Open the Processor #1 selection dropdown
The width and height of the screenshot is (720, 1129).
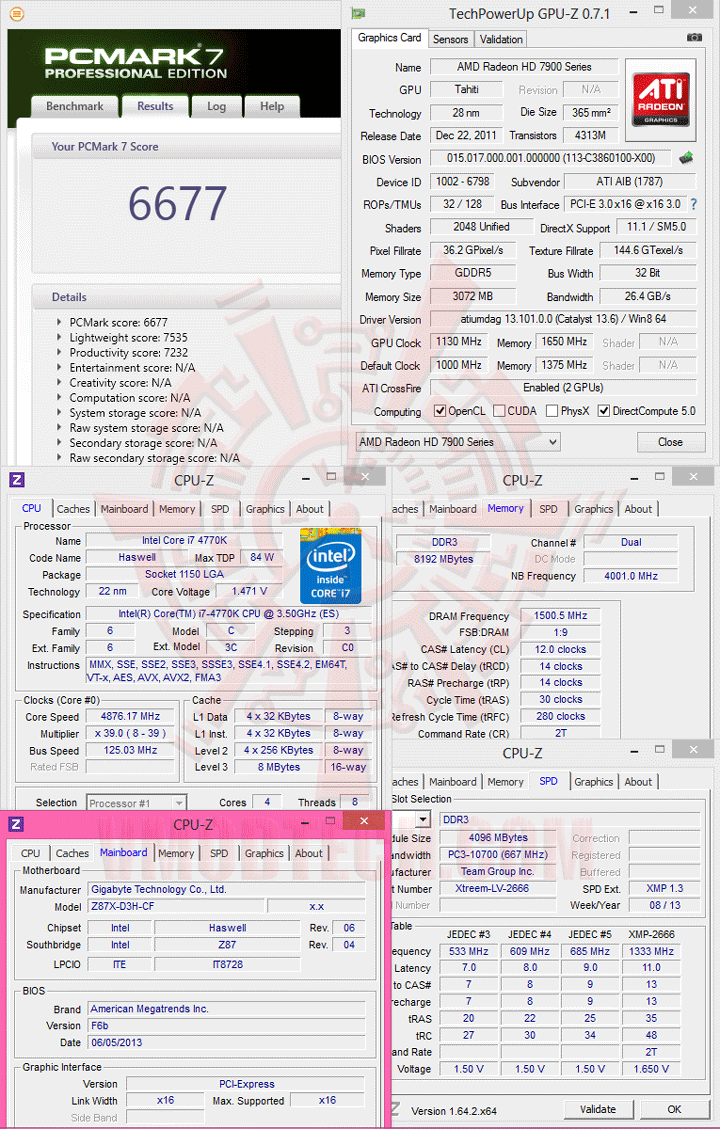point(137,803)
